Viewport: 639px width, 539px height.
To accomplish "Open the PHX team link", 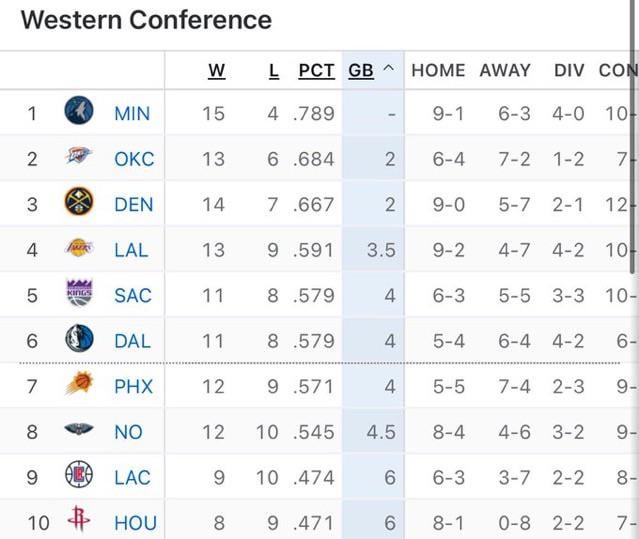I will pyautogui.click(x=133, y=386).
